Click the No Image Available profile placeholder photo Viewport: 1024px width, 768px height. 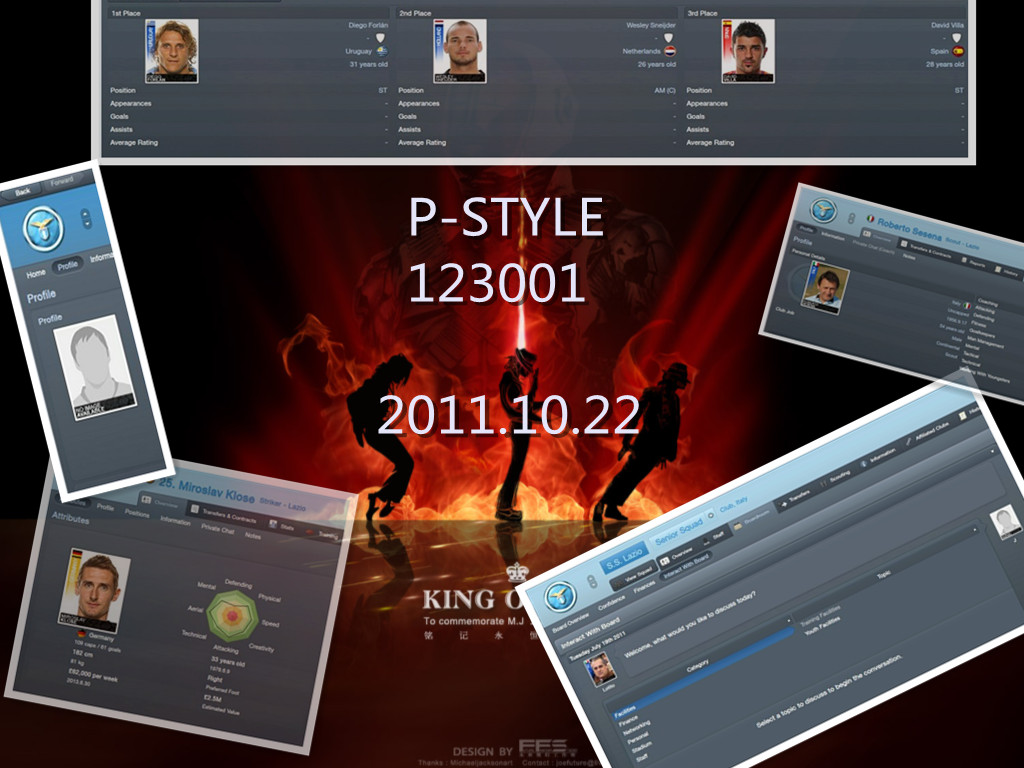pyautogui.click(x=95, y=367)
